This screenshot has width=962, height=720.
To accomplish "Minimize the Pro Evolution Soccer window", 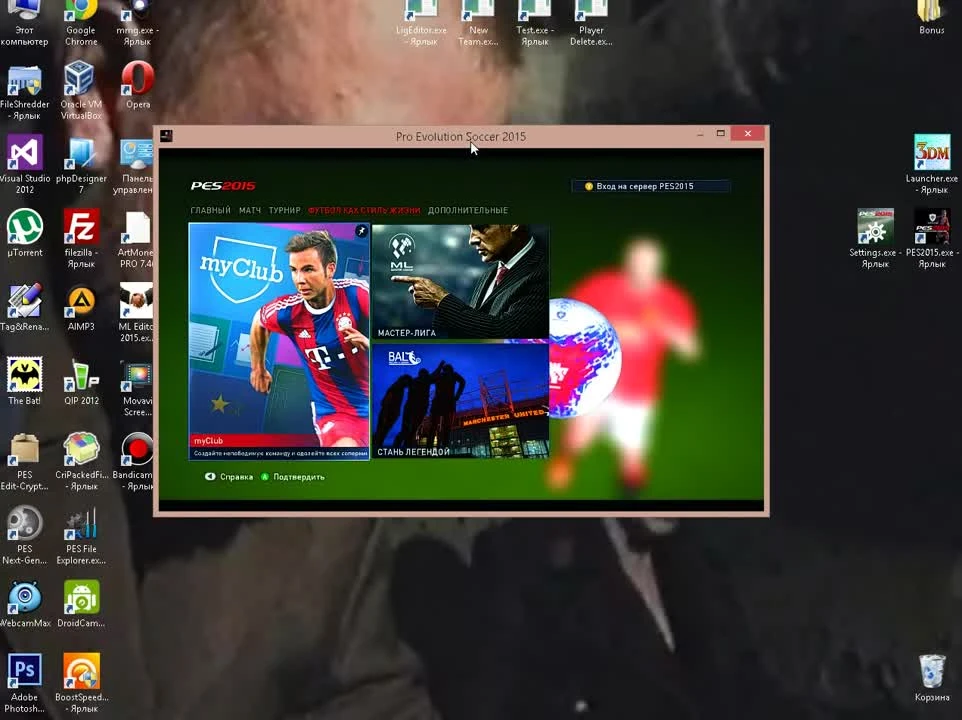I will (x=700, y=133).
